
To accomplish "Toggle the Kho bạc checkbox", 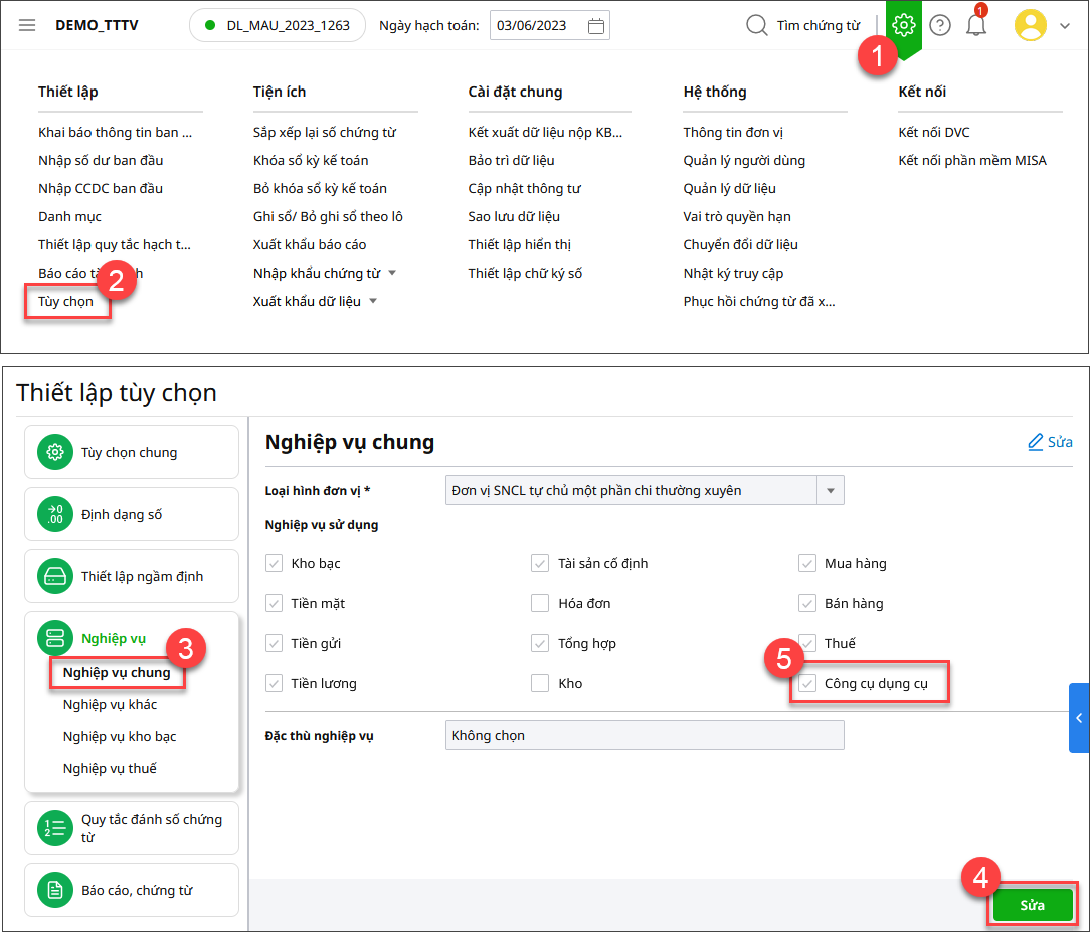I will 274,564.
